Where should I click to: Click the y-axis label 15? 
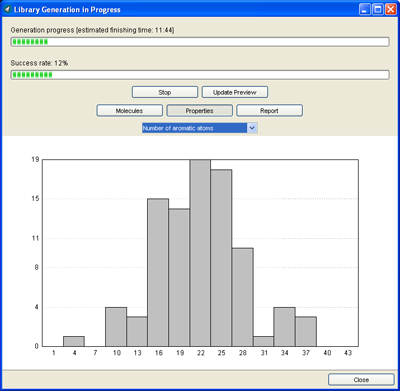click(x=35, y=199)
